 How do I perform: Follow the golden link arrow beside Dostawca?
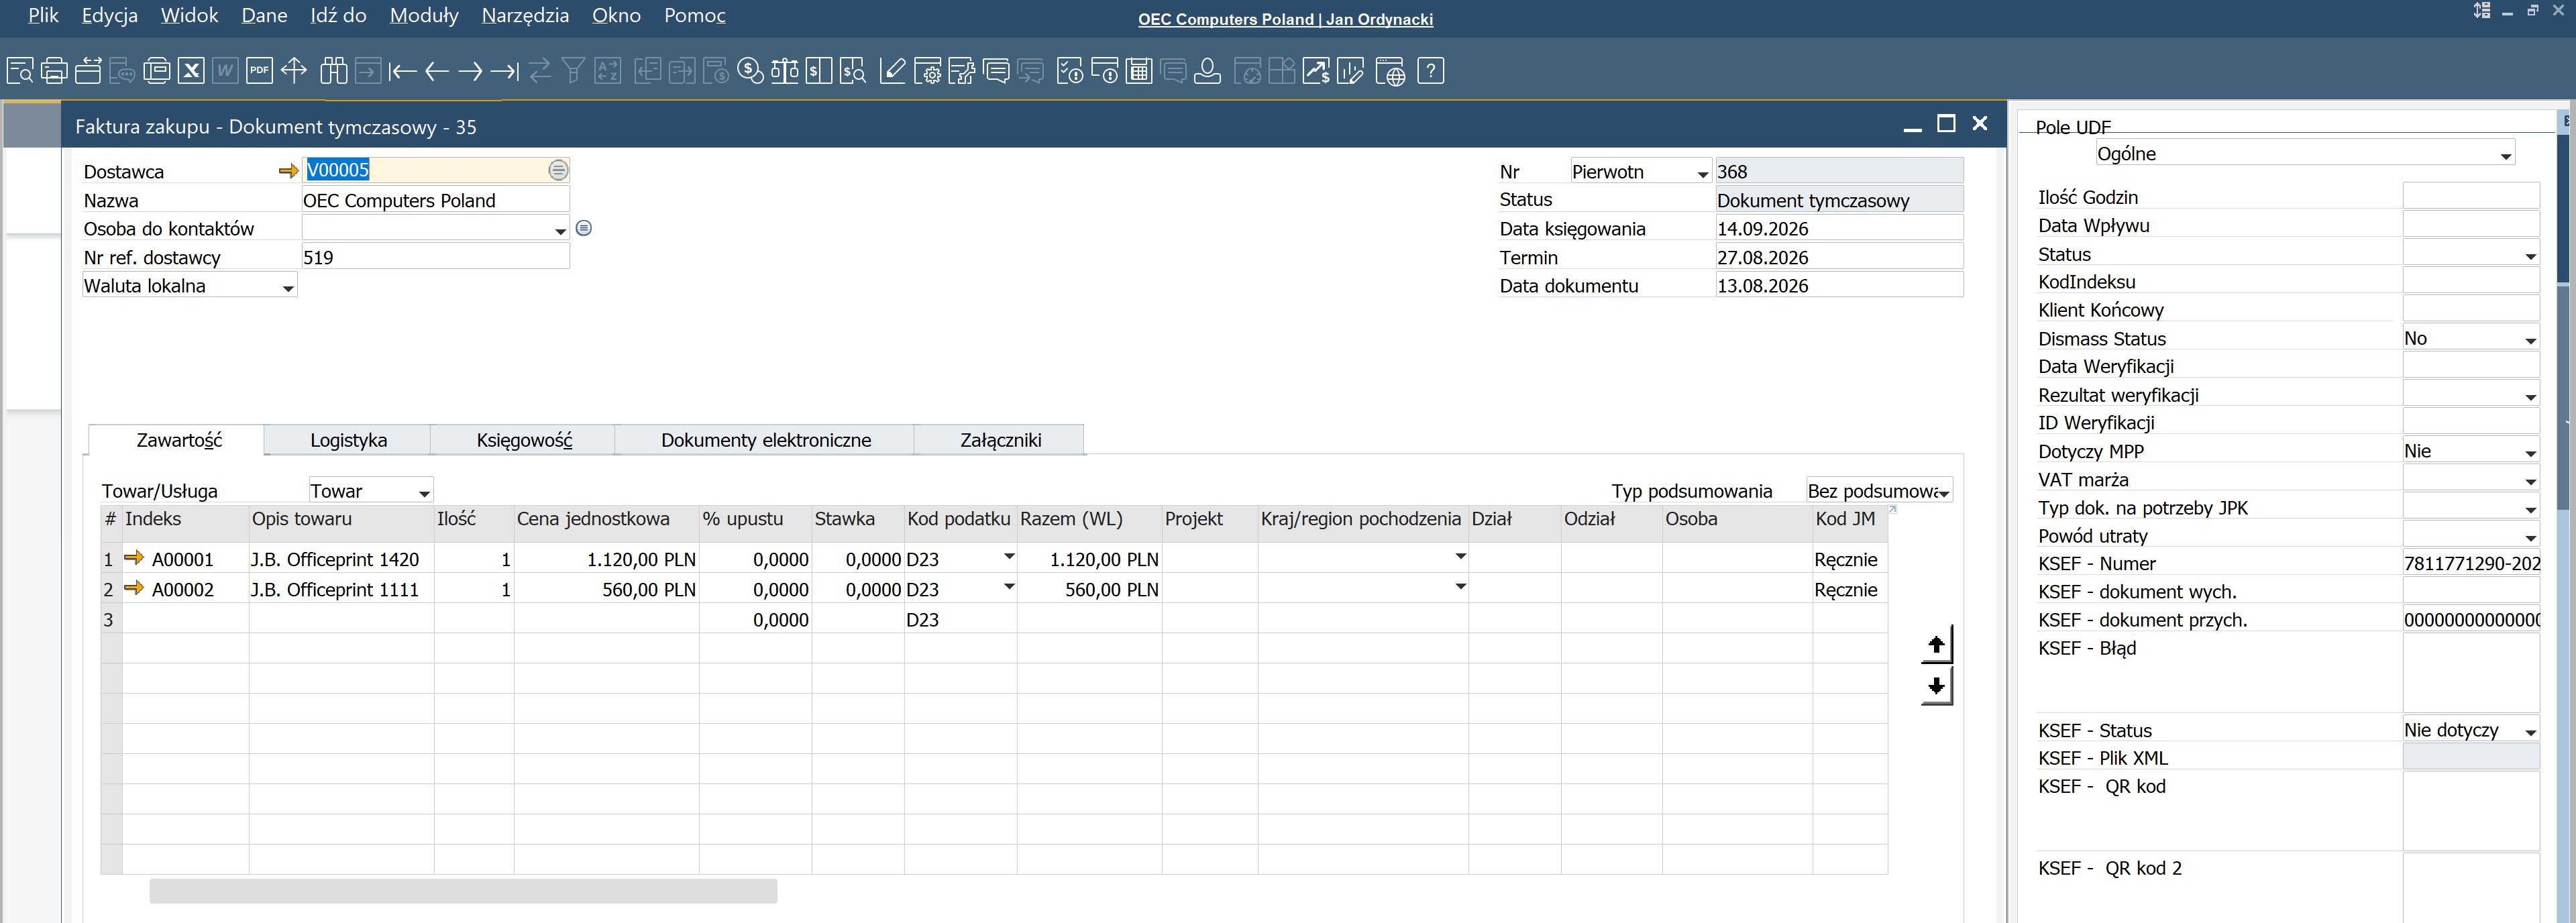pos(288,171)
